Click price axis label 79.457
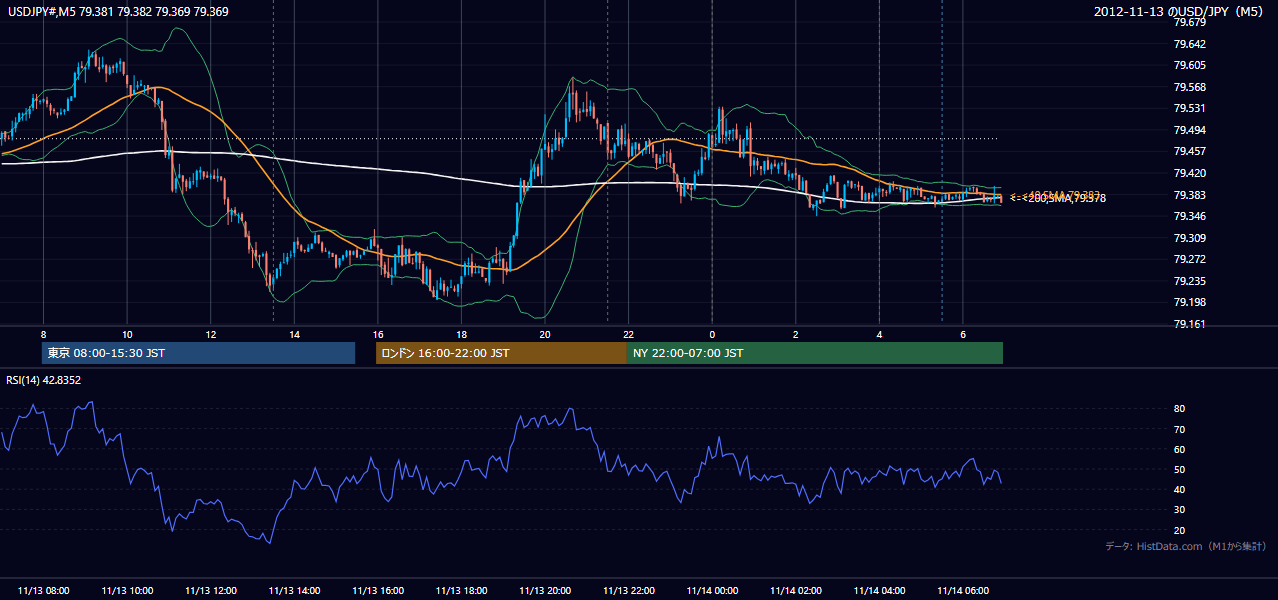The width and height of the screenshot is (1278, 600). [1189, 151]
